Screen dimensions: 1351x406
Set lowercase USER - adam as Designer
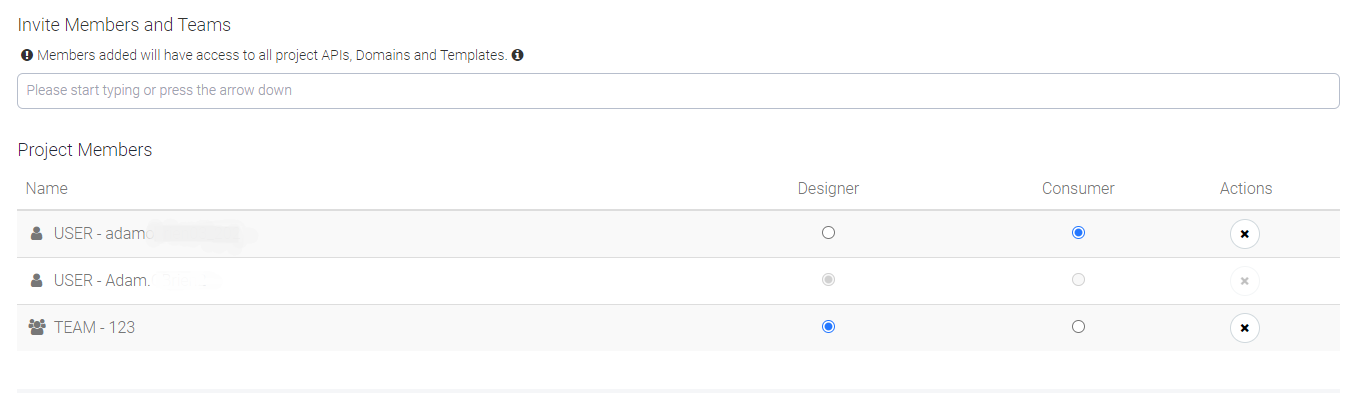(x=828, y=233)
